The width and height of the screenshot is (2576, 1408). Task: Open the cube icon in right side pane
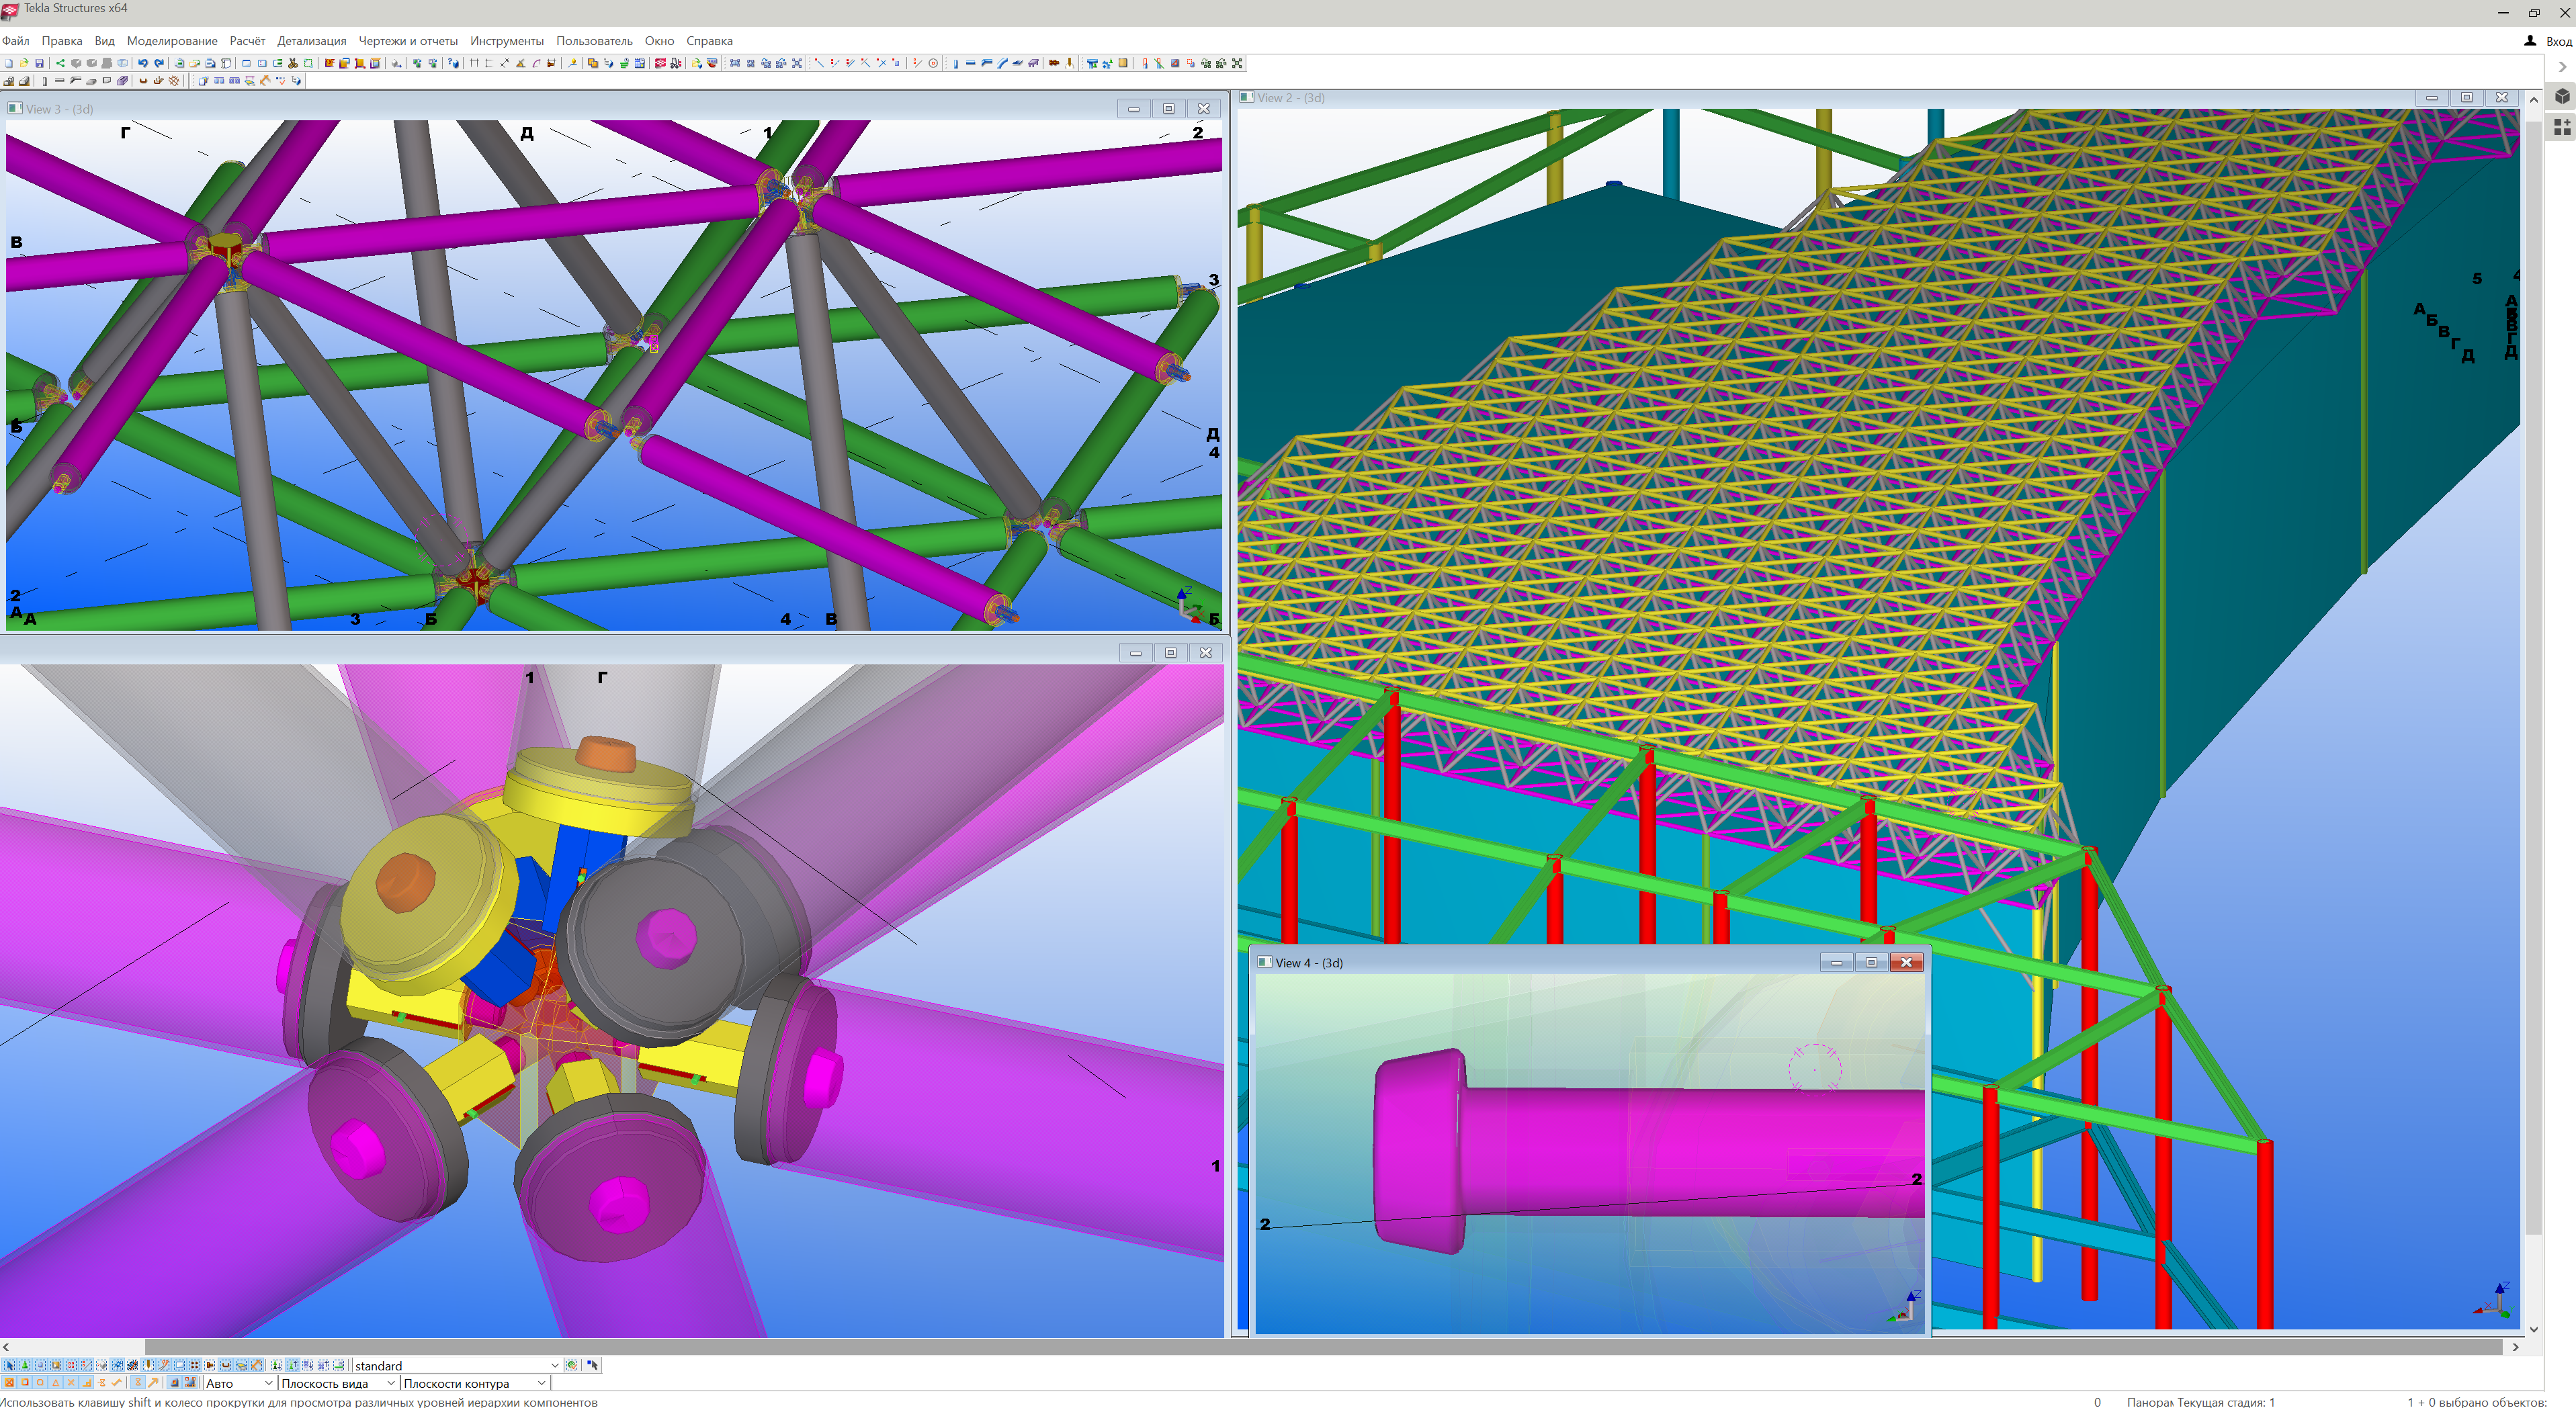tap(2561, 96)
